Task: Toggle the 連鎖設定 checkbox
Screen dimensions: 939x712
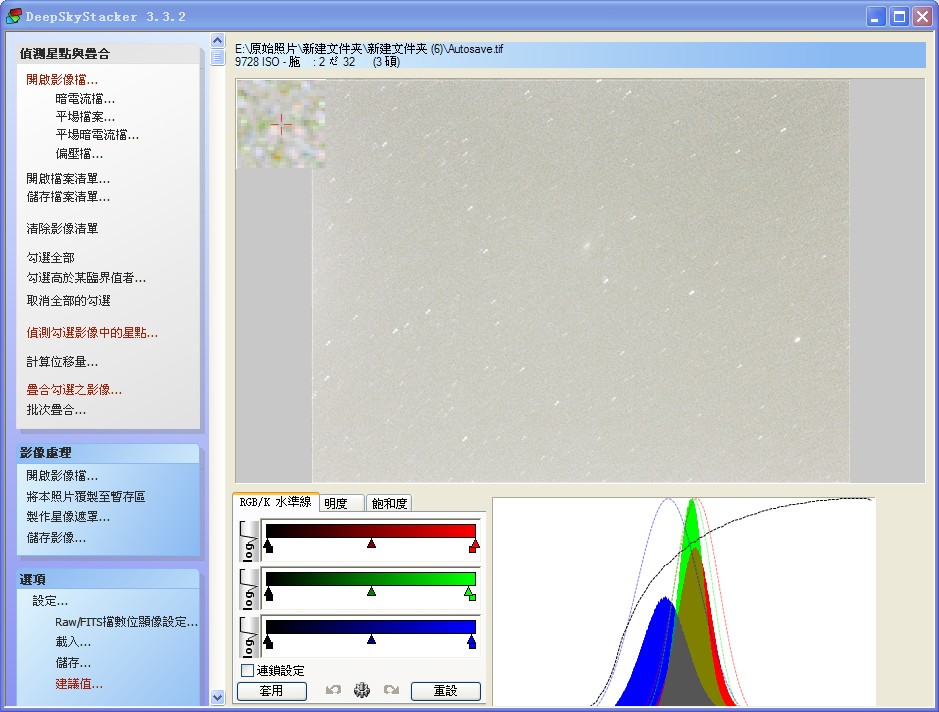Action: tap(247, 670)
